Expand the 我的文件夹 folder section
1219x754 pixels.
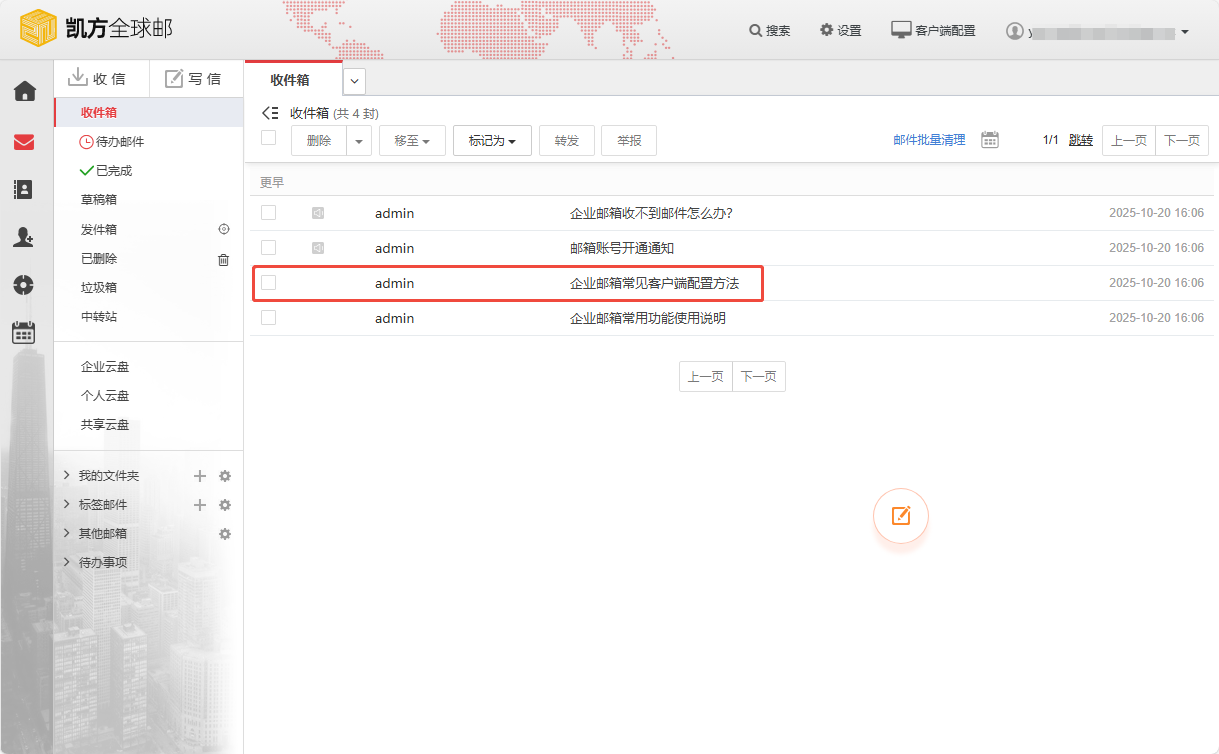108,475
